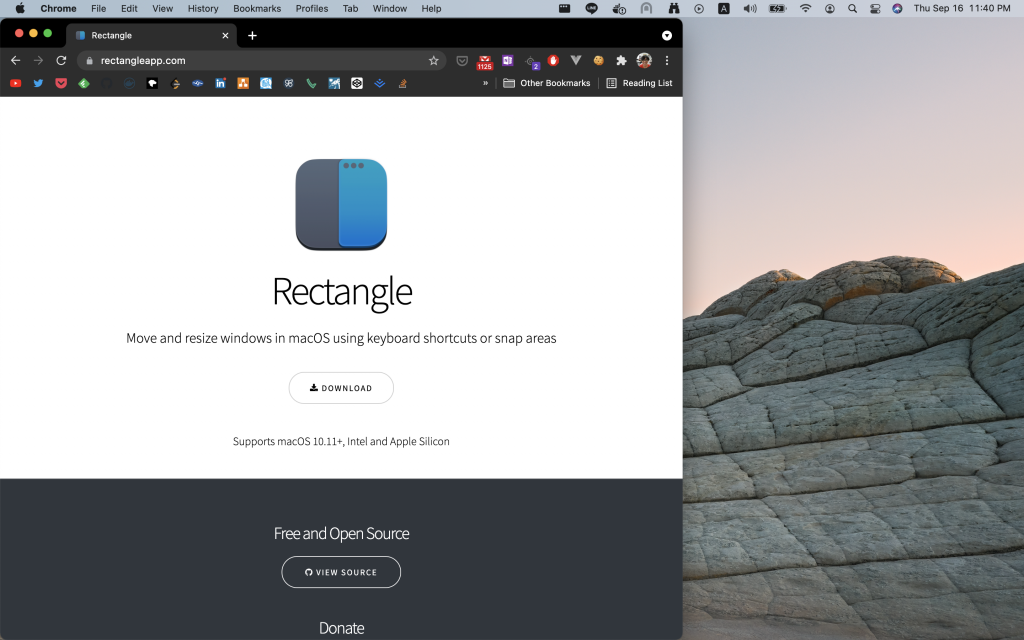Screen dimensions: 1024x640
Task: Open the Chrome menu in the menu bar
Action: 58,8
